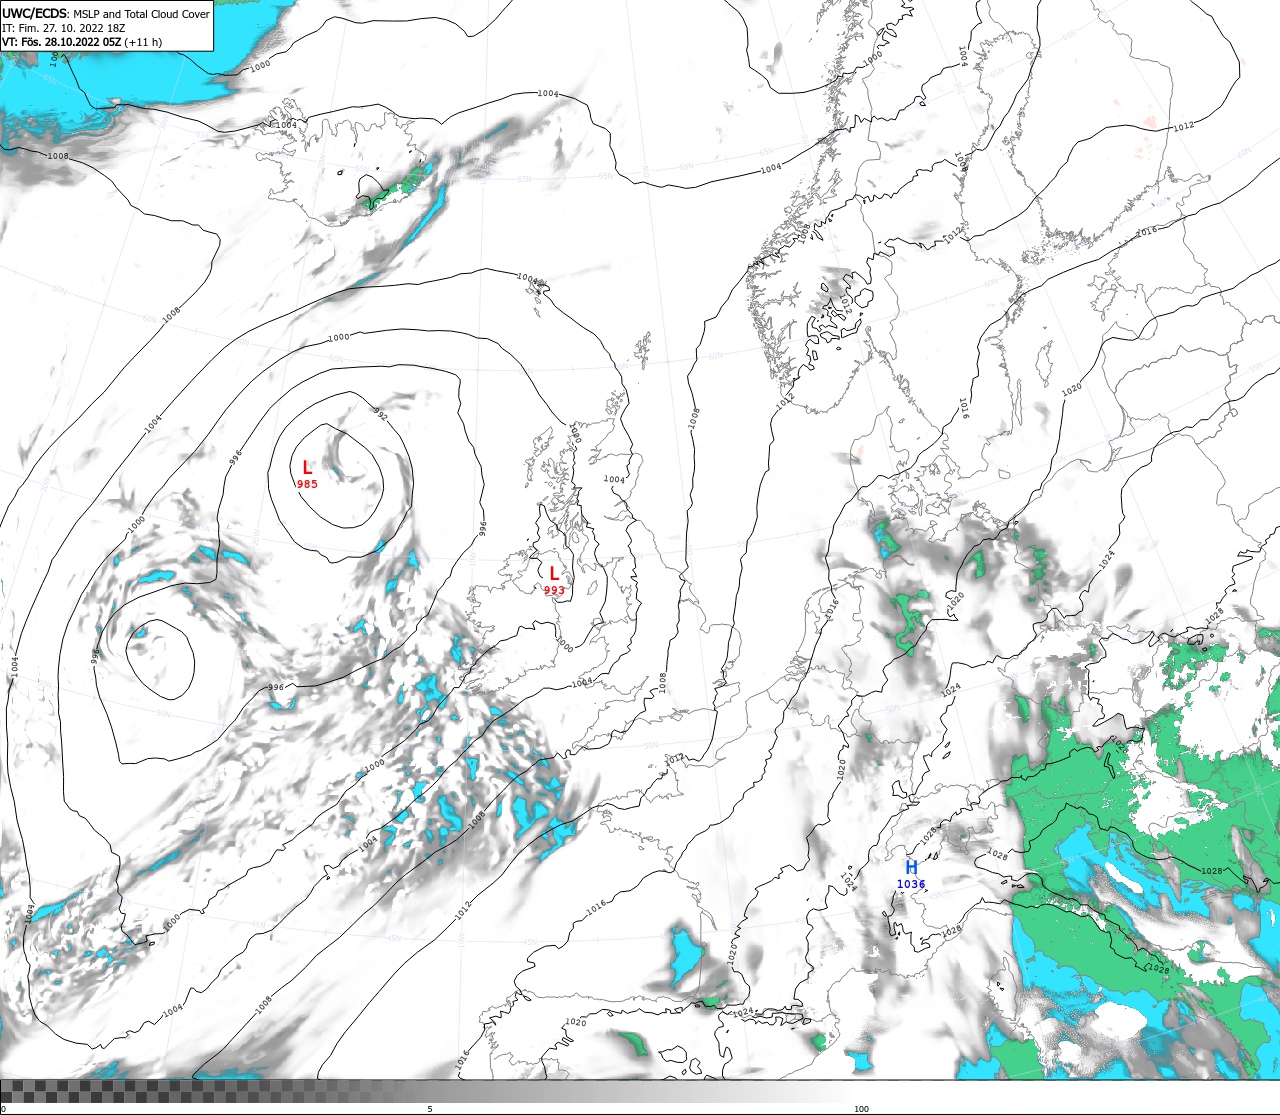Viewport: 1280px width, 1115px height.
Task: Select the 993 pressure value over Britain
Action: click(x=554, y=590)
